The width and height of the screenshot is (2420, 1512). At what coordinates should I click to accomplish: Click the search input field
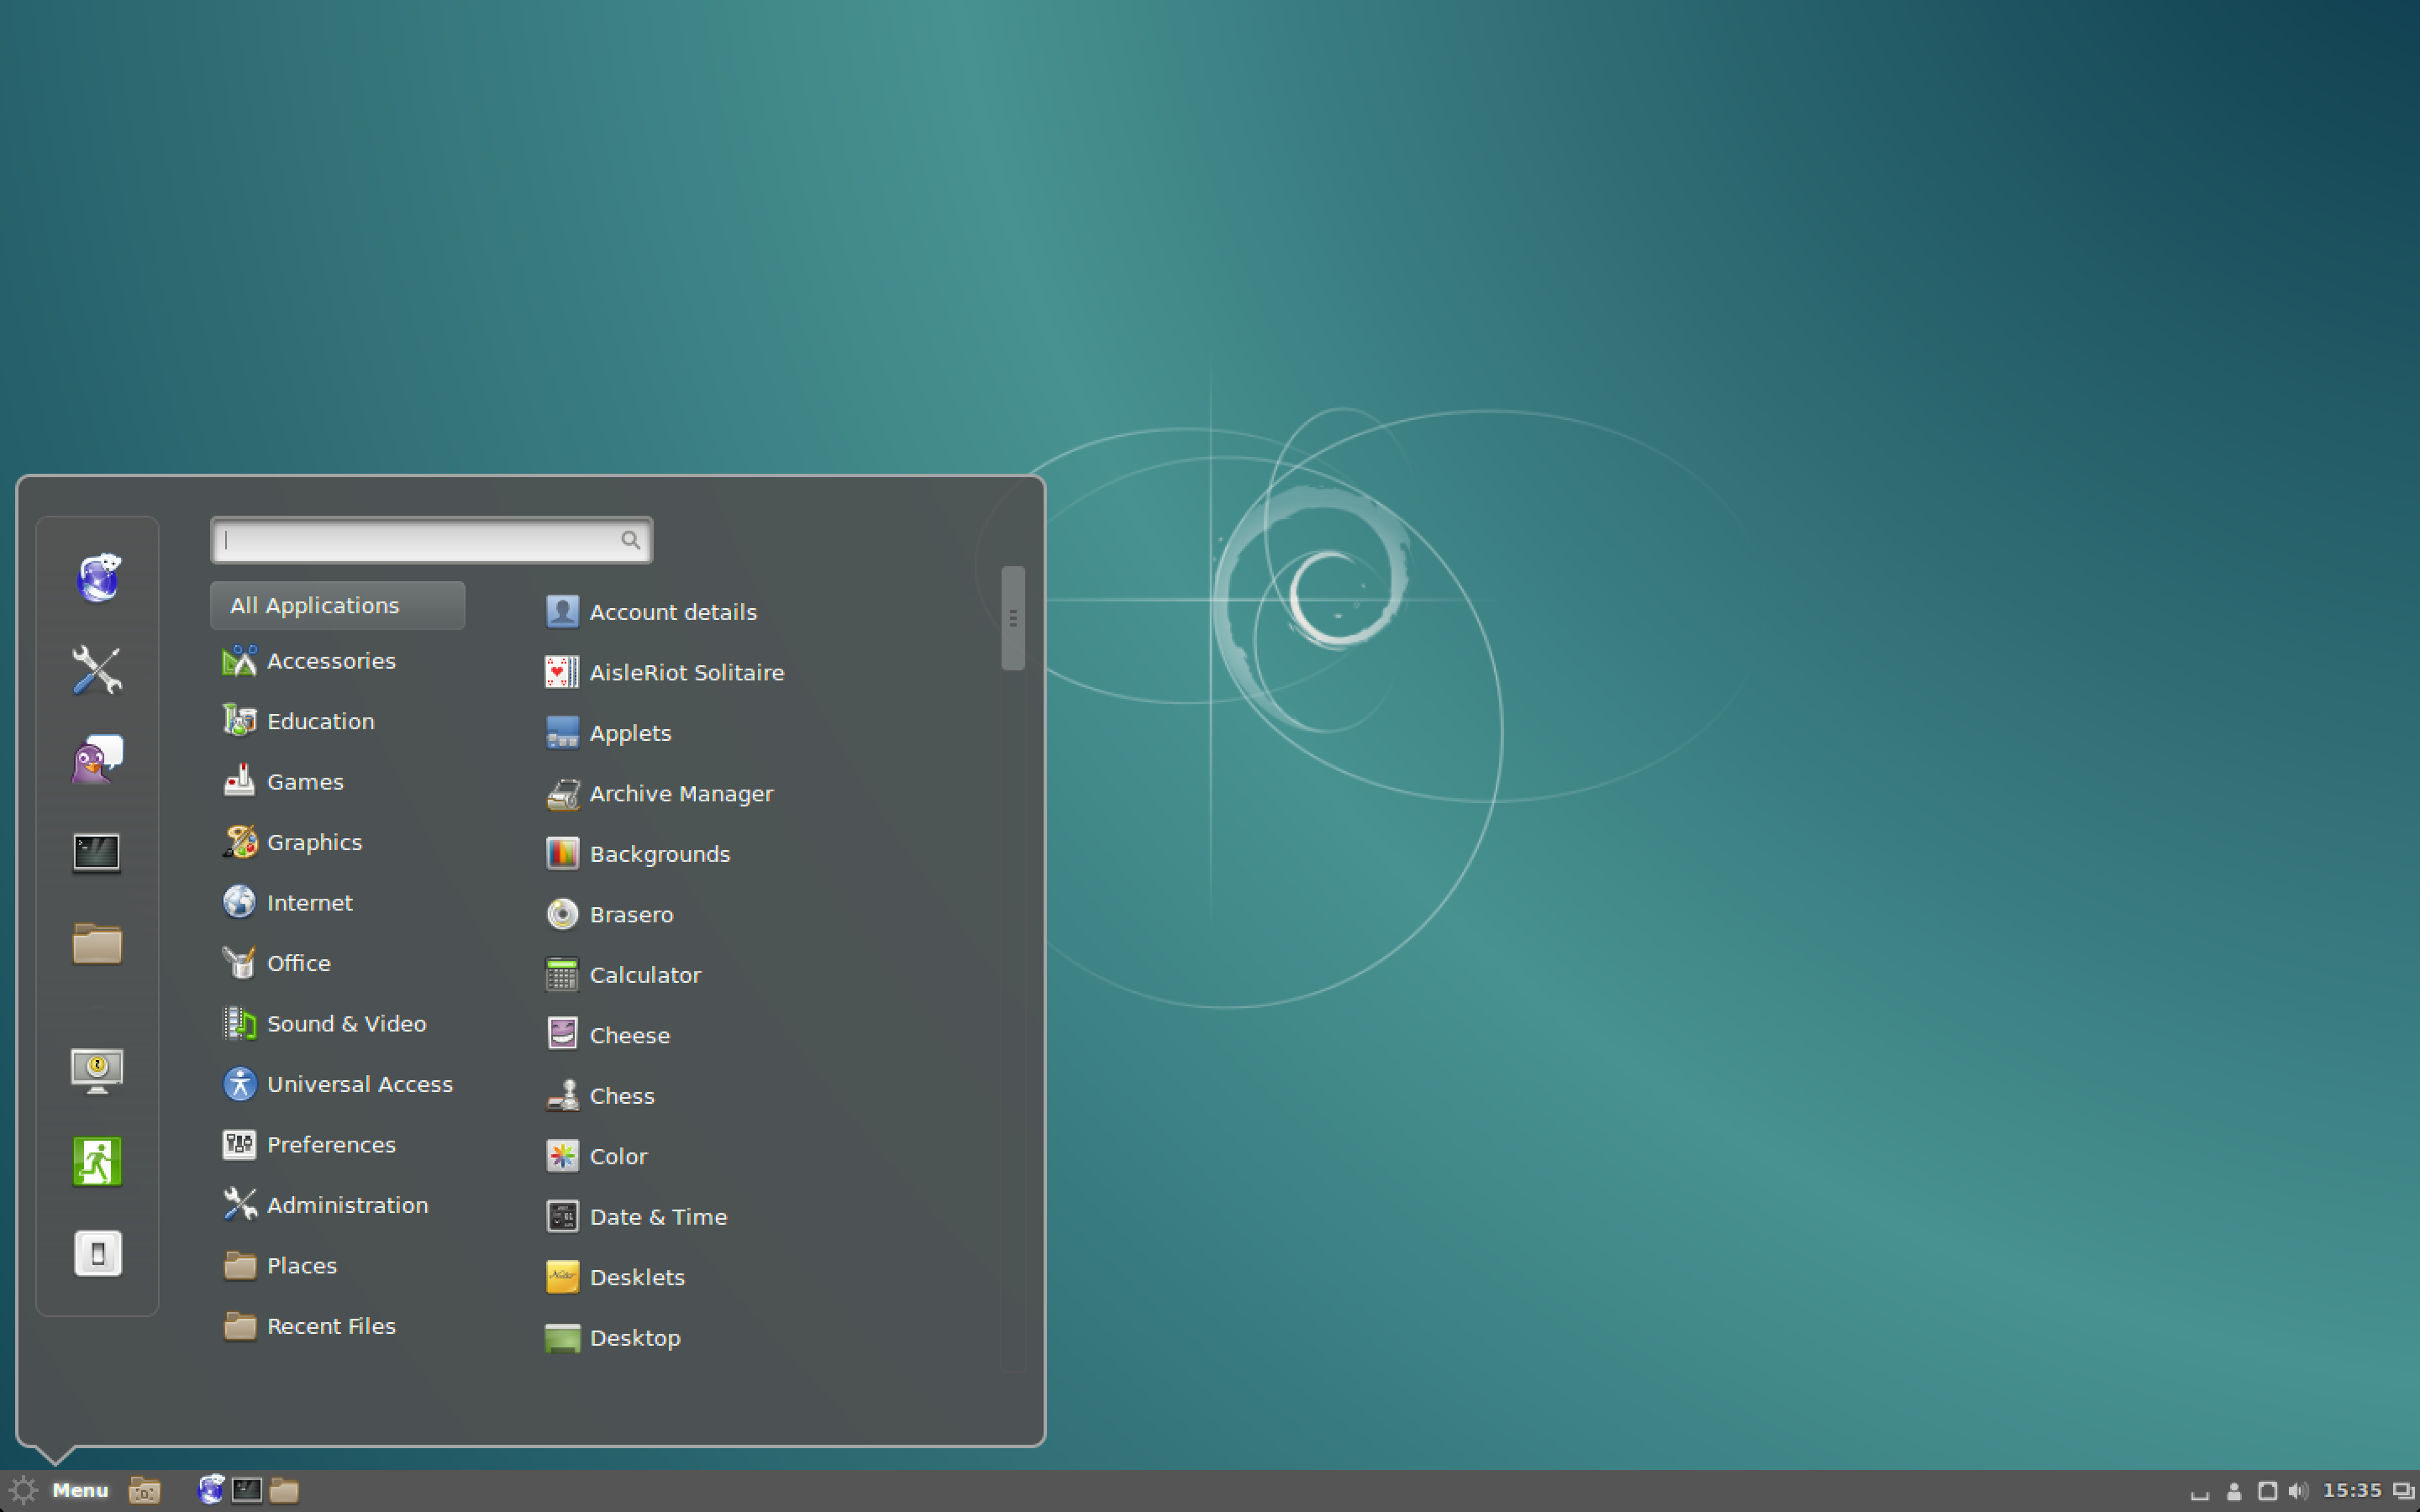point(429,540)
